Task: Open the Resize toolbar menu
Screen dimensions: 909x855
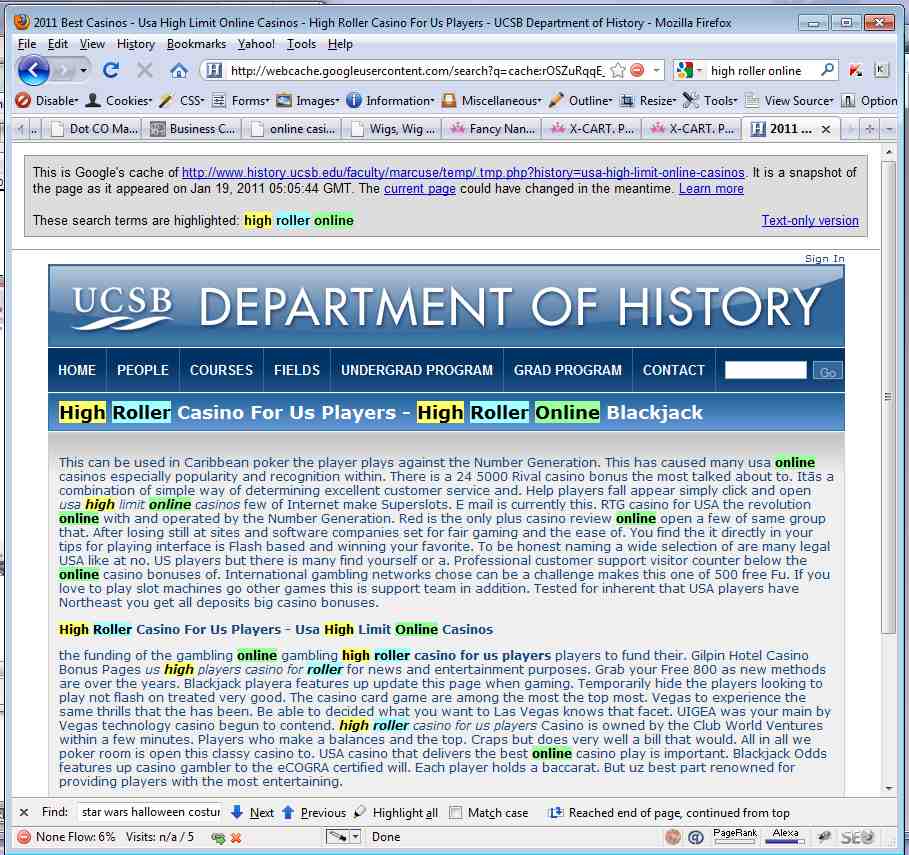Action: point(648,101)
